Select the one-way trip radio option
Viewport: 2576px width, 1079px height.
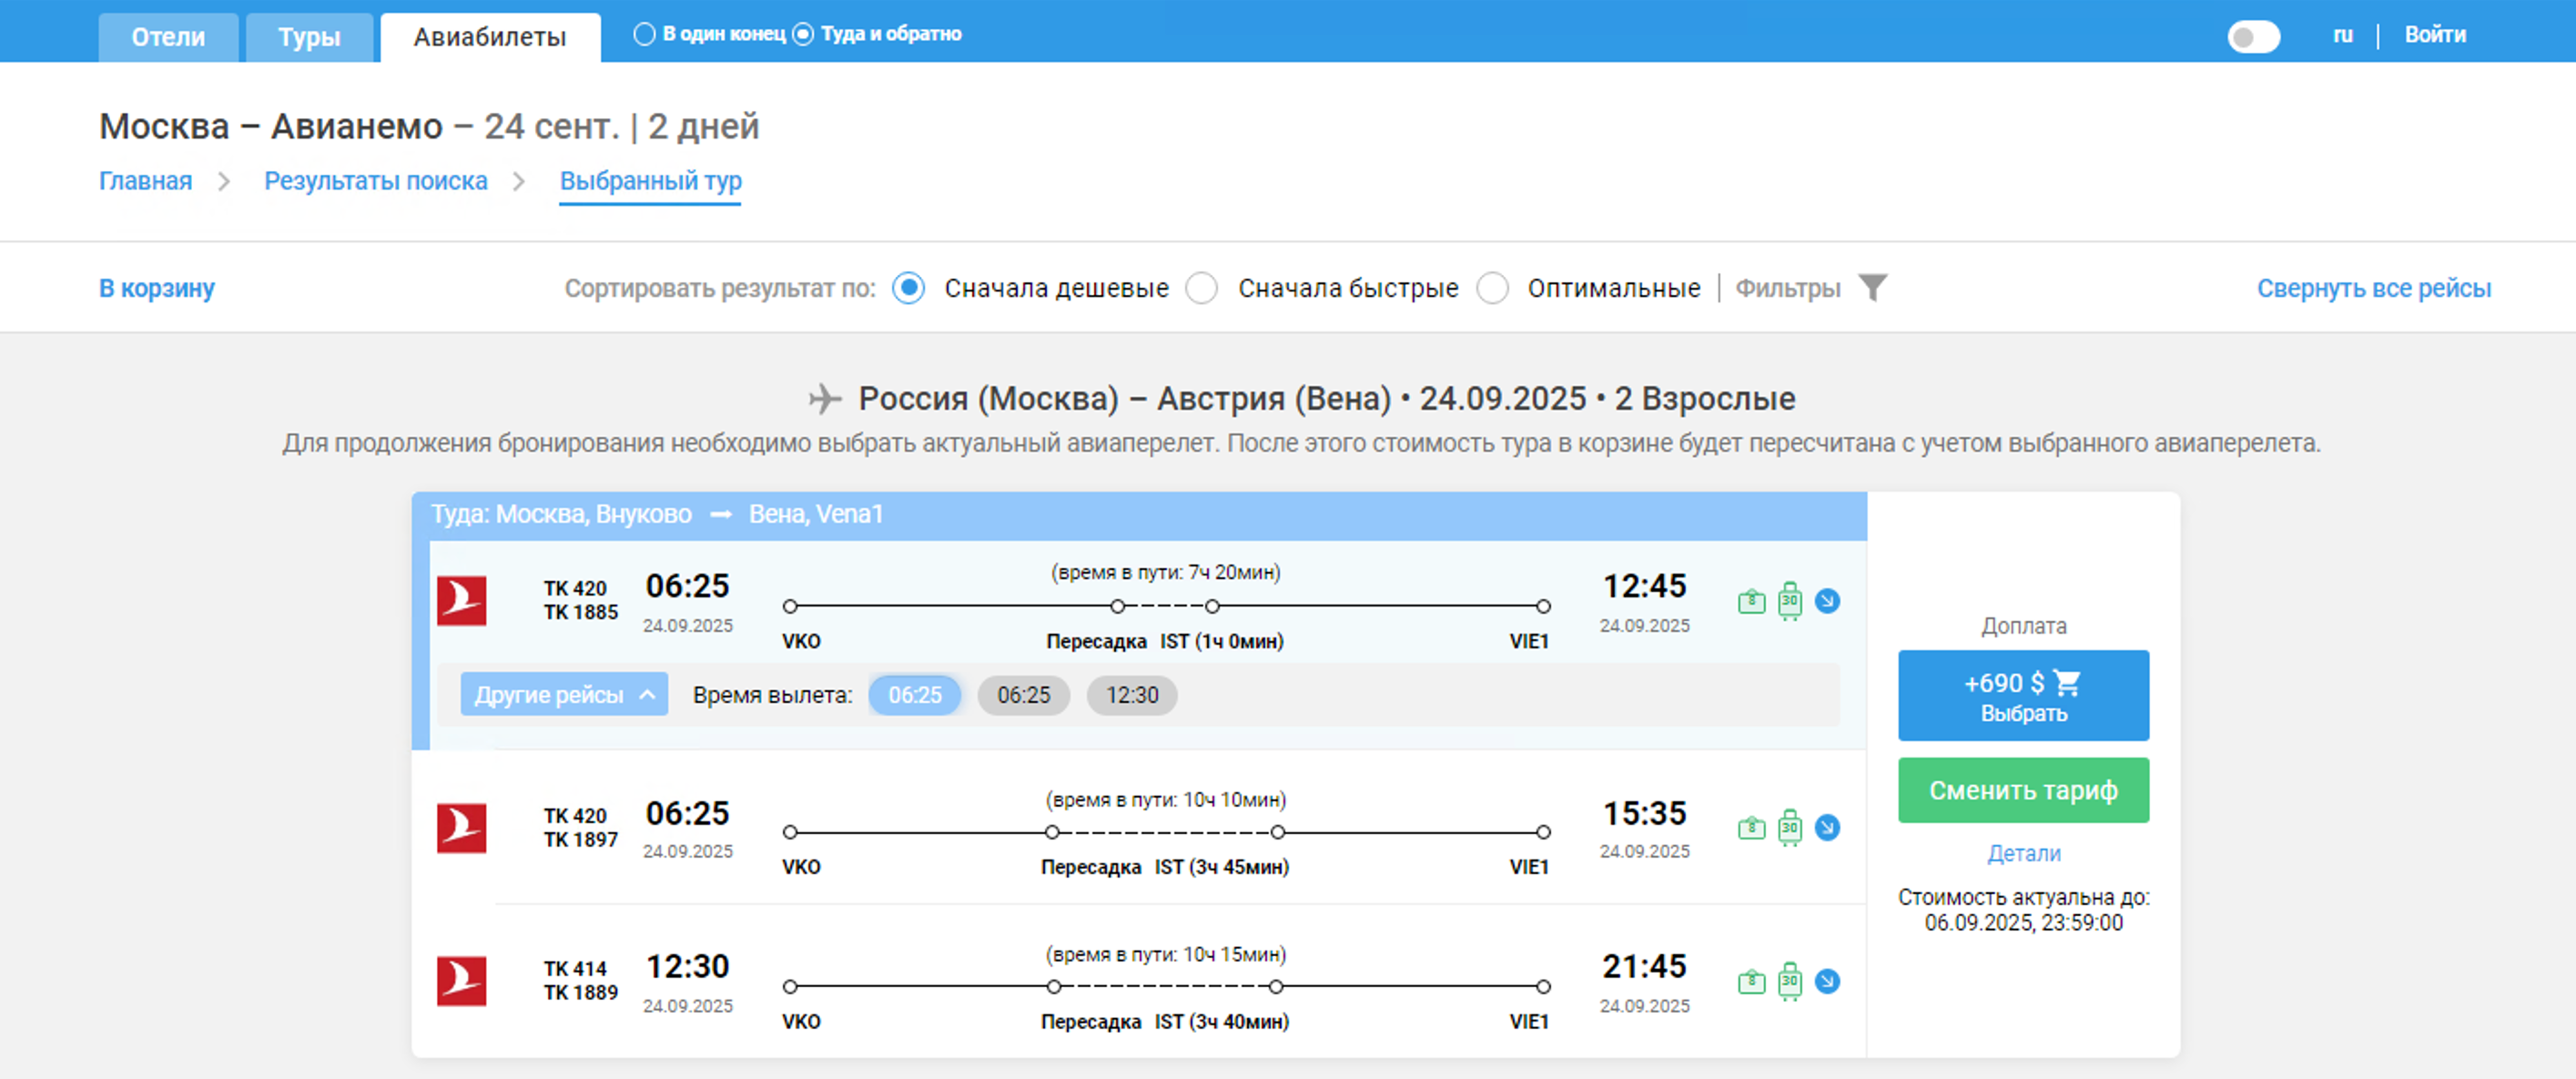point(645,34)
